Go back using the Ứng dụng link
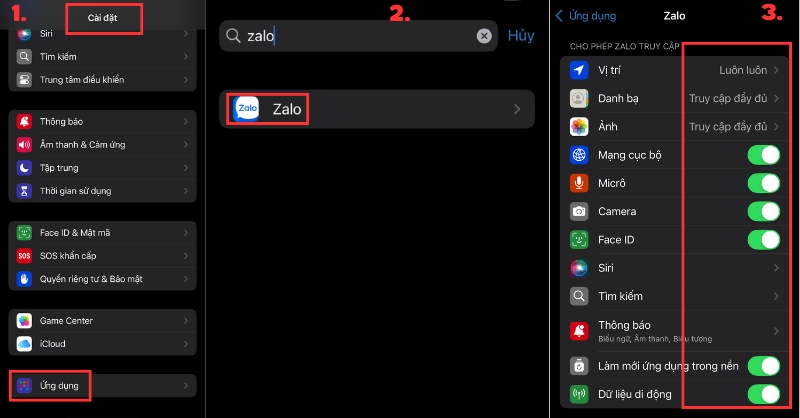 pyautogui.click(x=586, y=16)
